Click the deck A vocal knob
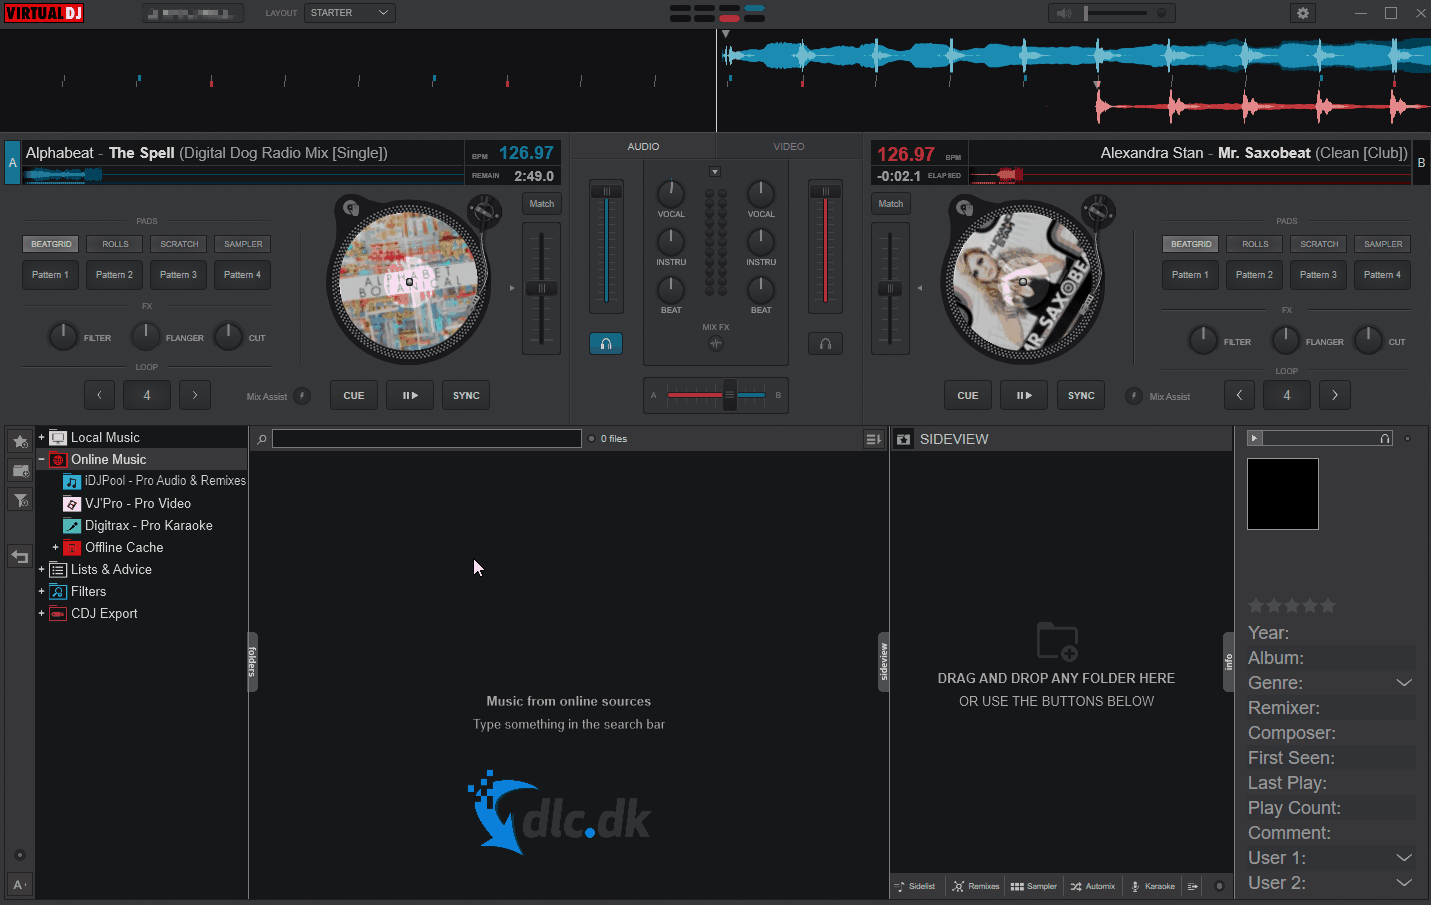Viewport: 1431px width, 905px height. pos(671,193)
